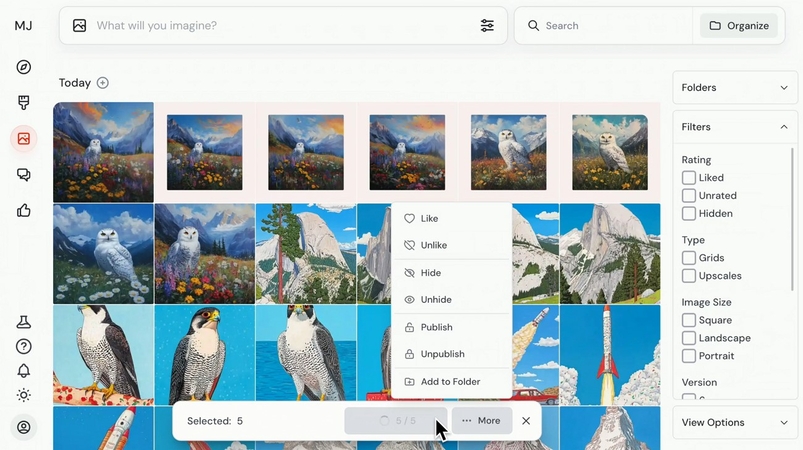Image resolution: width=803 pixels, height=450 pixels.
Task: Open the chat rooms icon in sidebar
Action: (24, 175)
